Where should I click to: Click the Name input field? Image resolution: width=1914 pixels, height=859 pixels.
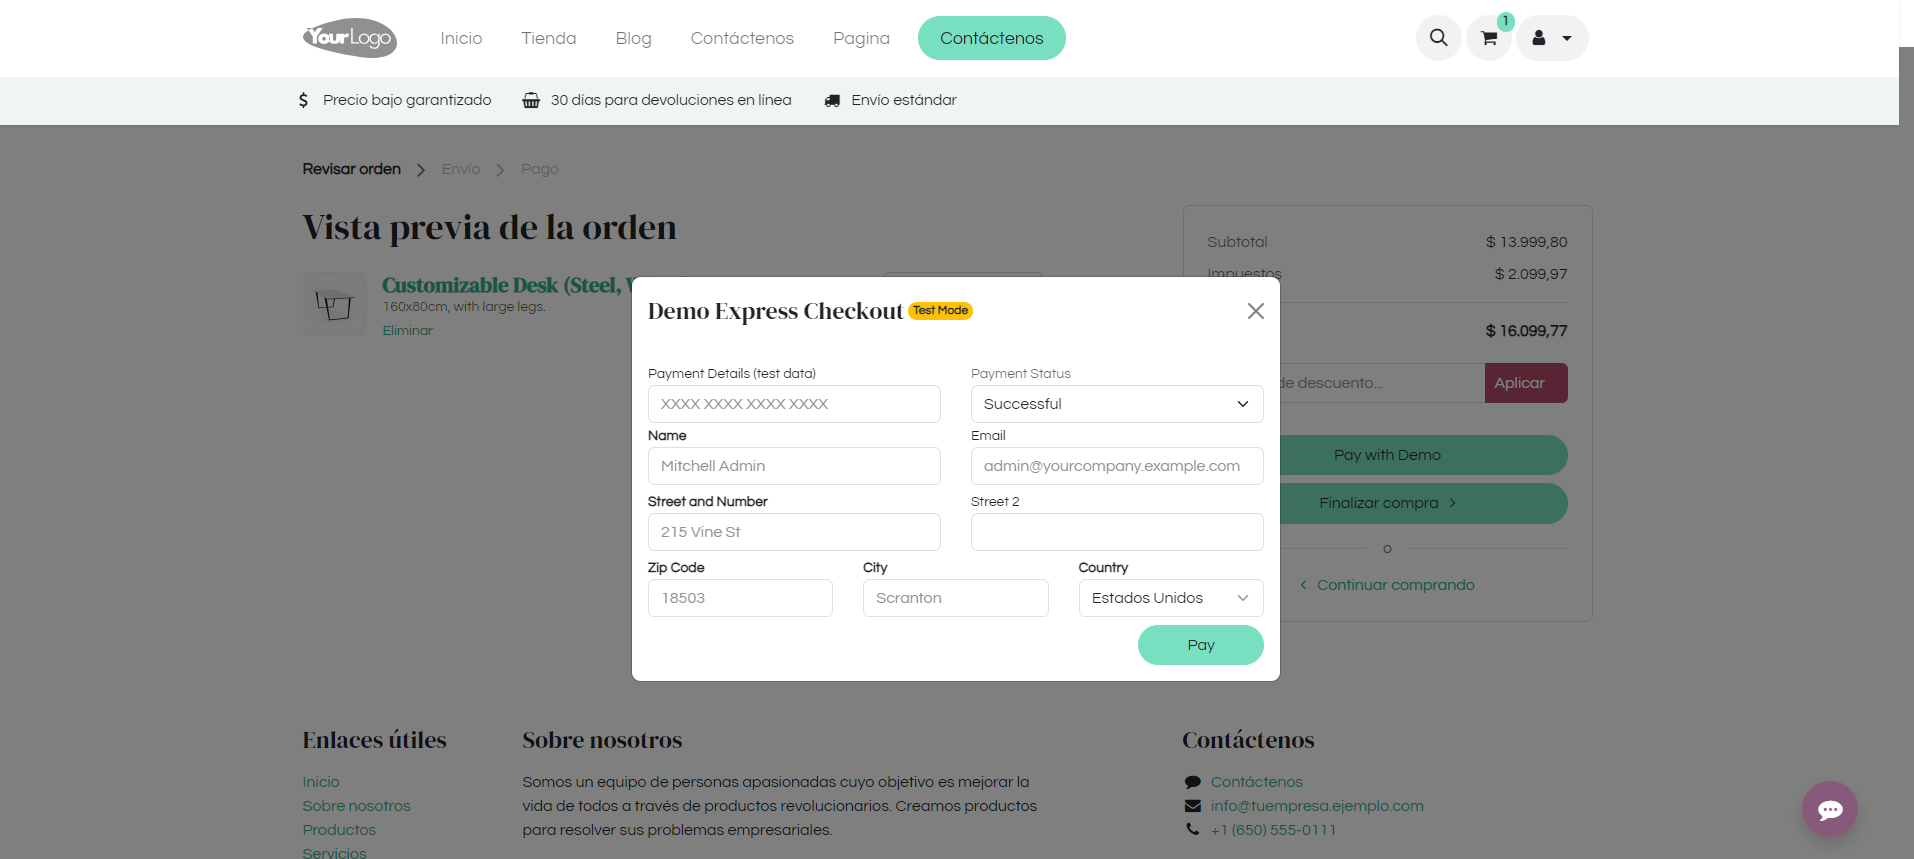pos(793,466)
